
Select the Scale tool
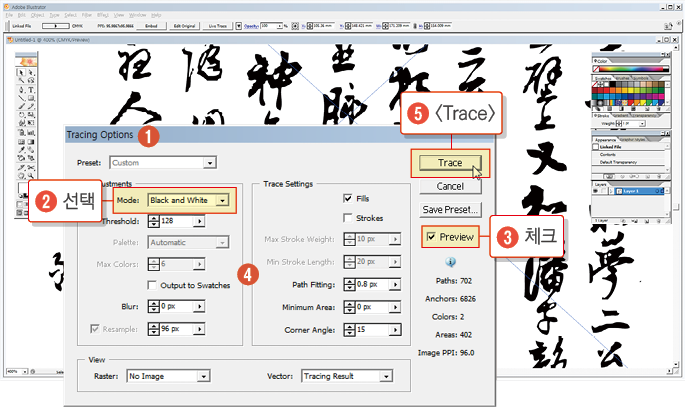[x=31, y=115]
